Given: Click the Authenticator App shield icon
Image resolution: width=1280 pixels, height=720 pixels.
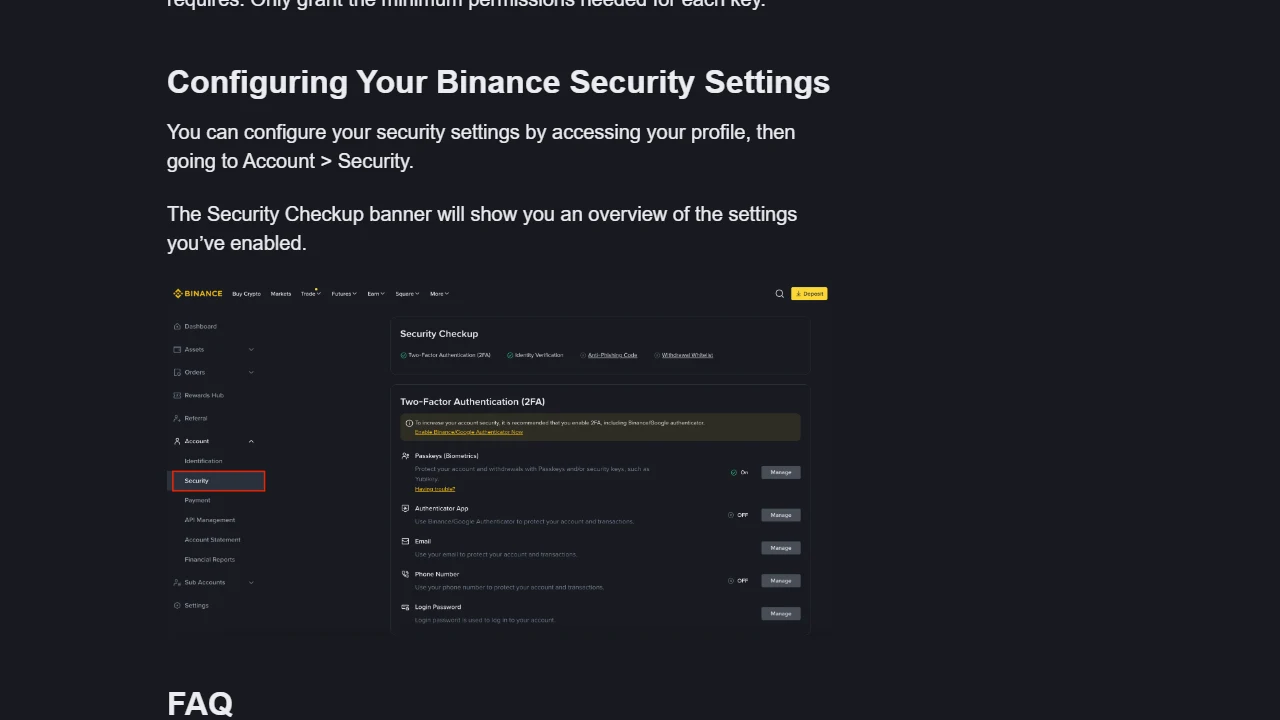Looking at the screenshot, I should click(405, 508).
